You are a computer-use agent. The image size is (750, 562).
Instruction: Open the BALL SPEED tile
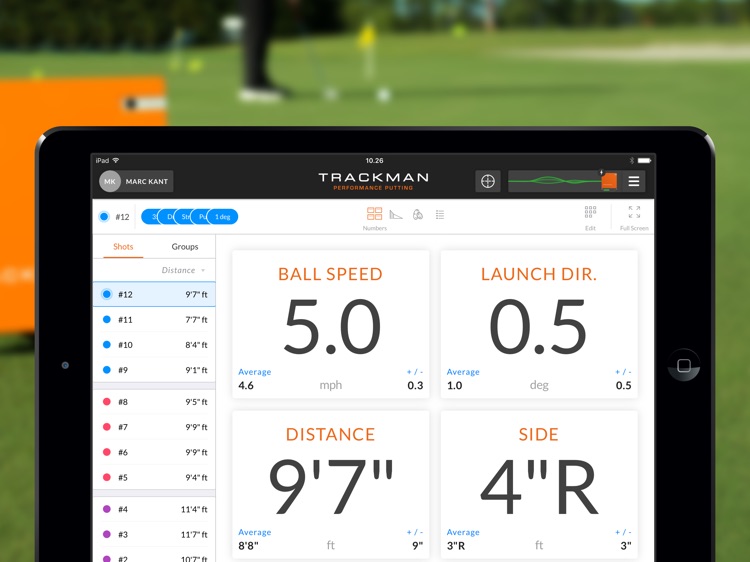[x=331, y=324]
